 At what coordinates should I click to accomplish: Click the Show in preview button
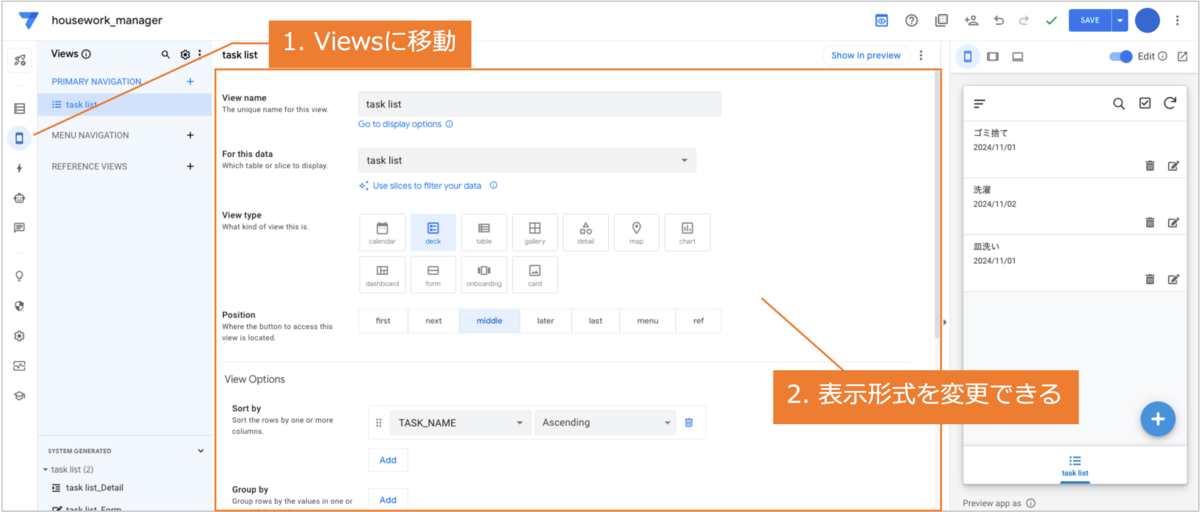pos(866,55)
